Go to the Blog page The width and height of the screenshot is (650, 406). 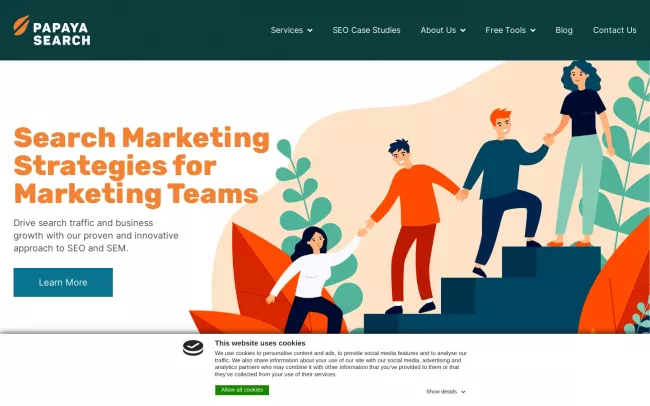(x=564, y=30)
